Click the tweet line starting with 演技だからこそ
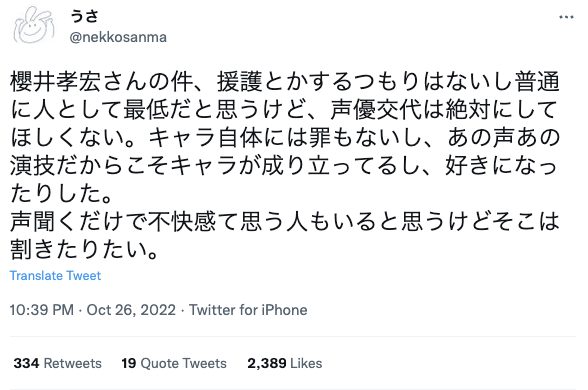588x390 pixels. tap(284, 165)
